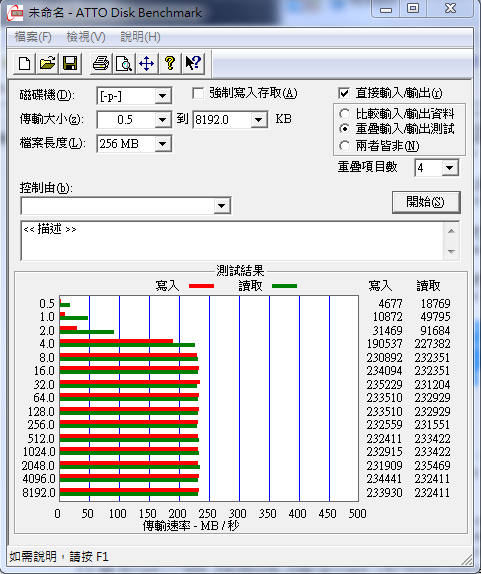This screenshot has height=574, width=481.
Task: Click the New file toolbar icon
Action: tap(24, 64)
